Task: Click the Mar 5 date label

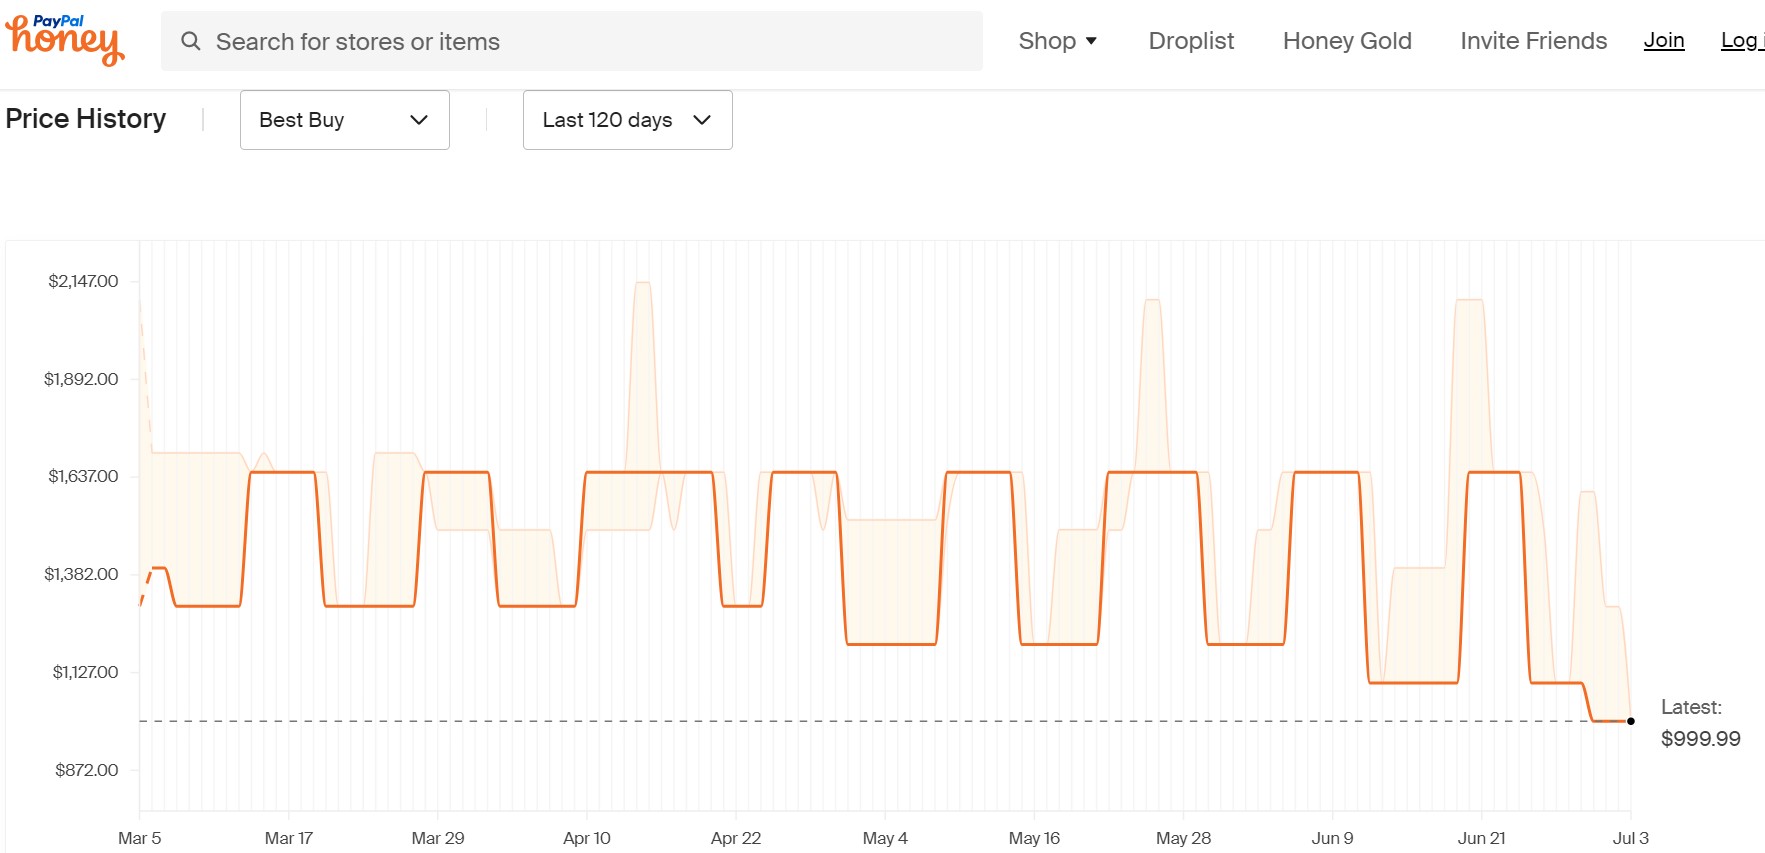Action: point(139,838)
